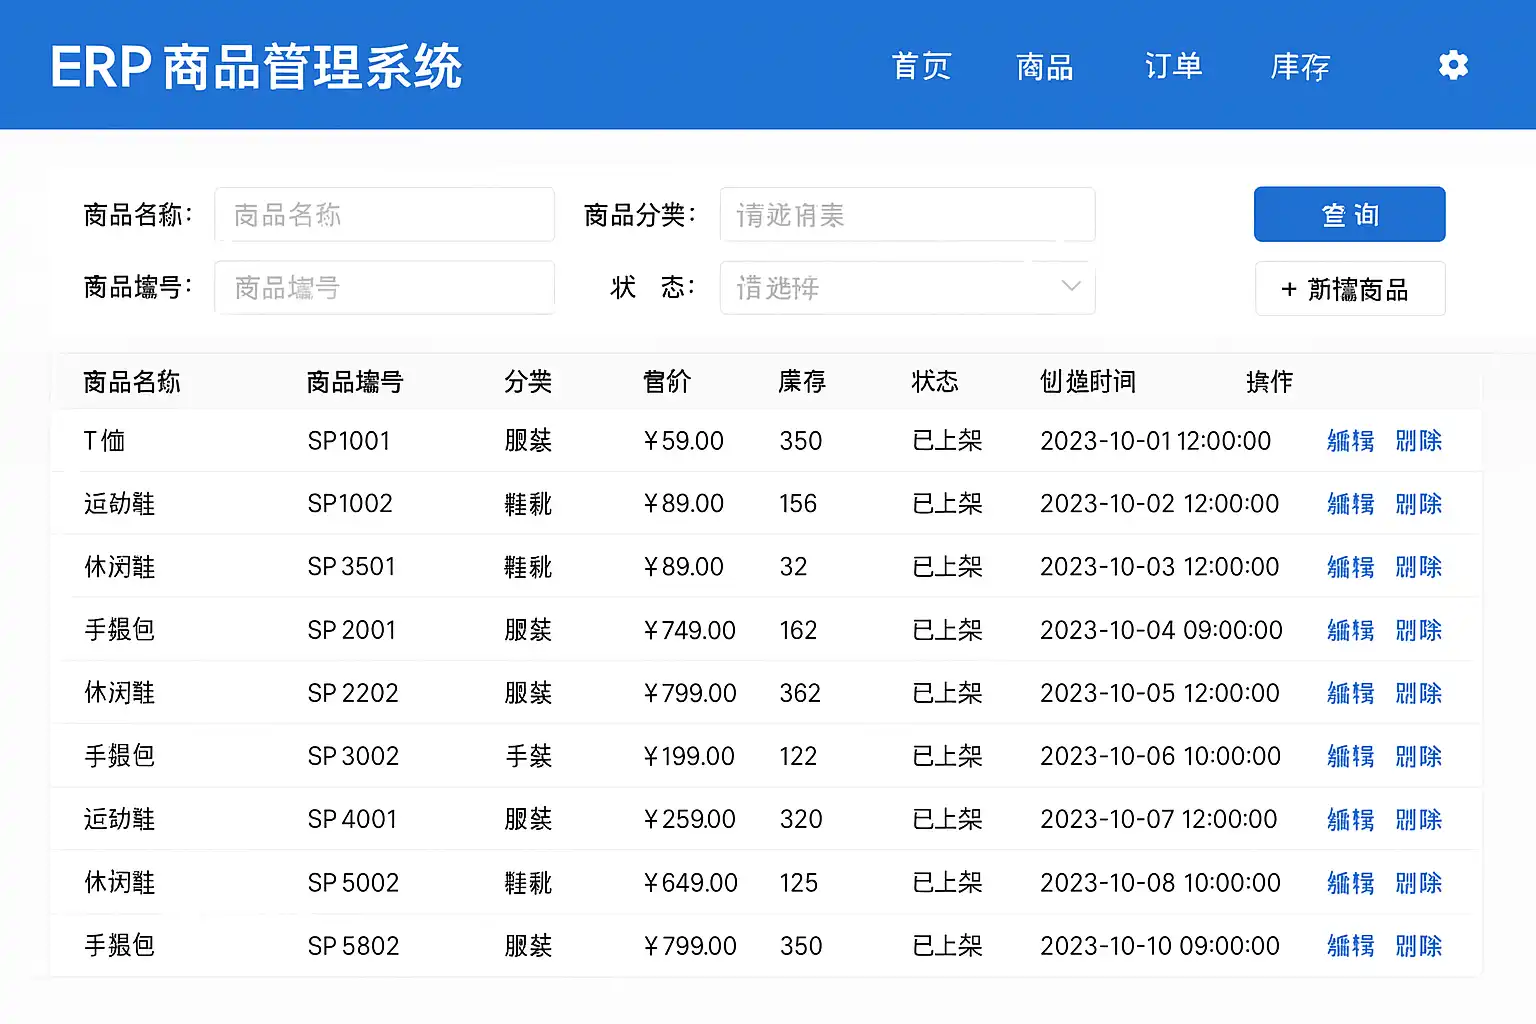Open the 商品分类 category select box

[x=906, y=214]
